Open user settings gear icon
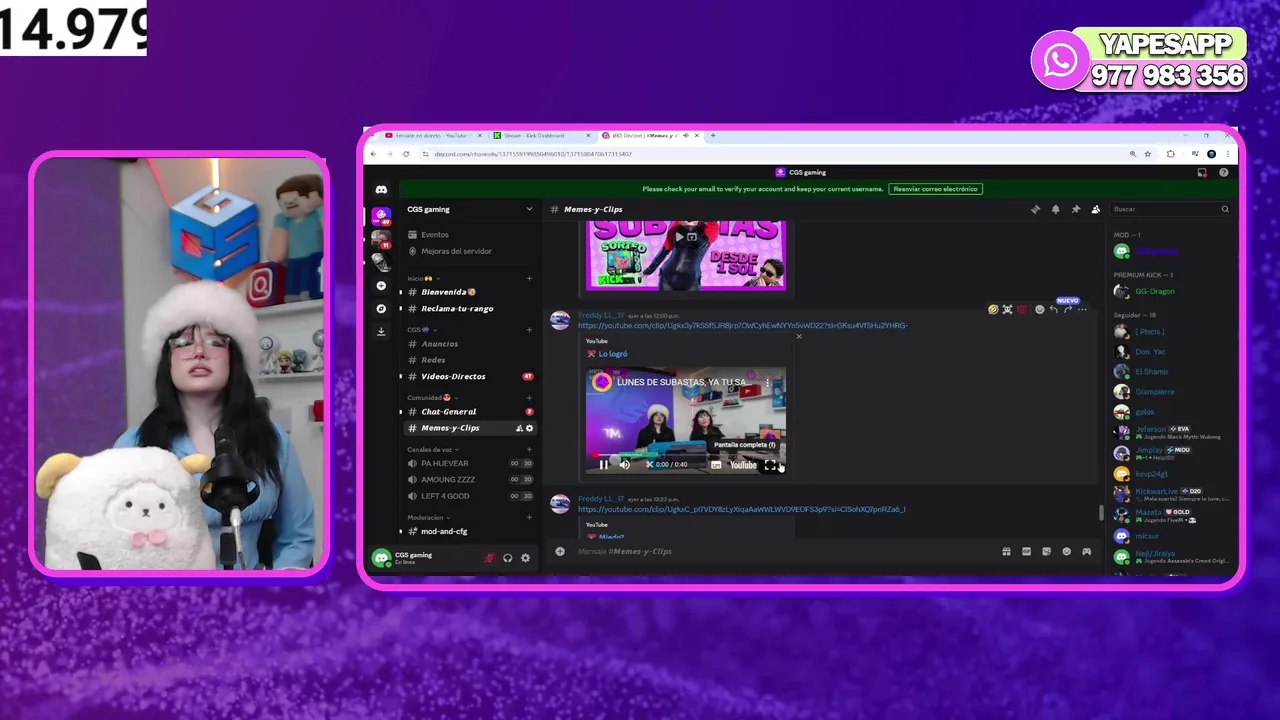 pos(525,558)
